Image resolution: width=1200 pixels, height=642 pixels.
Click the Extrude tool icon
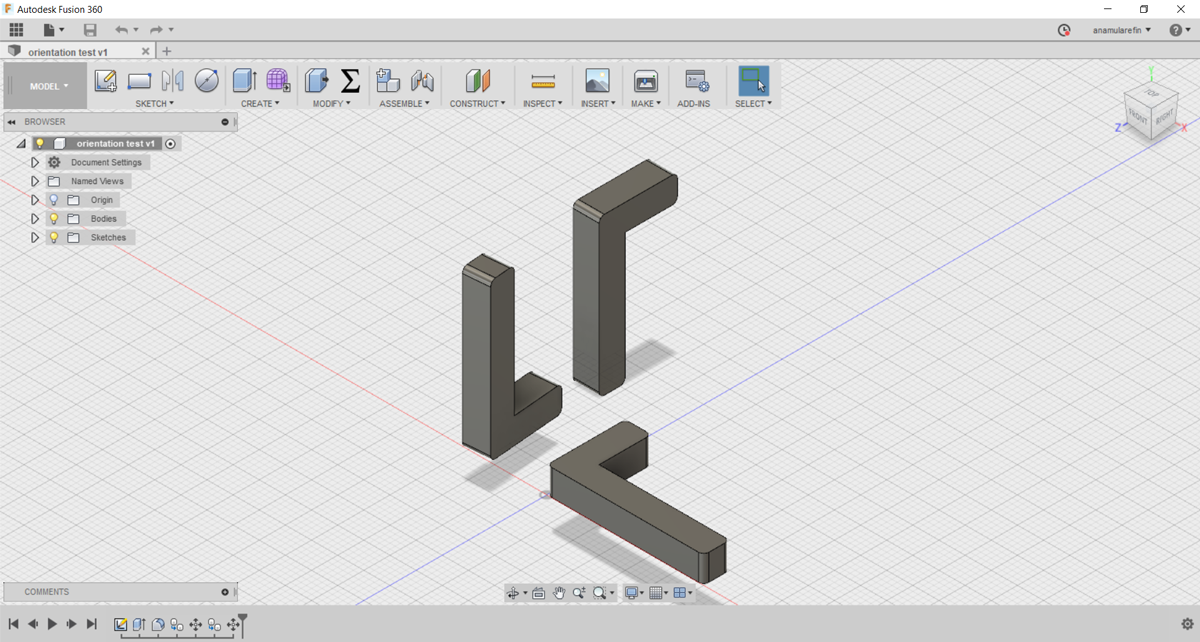pos(244,81)
